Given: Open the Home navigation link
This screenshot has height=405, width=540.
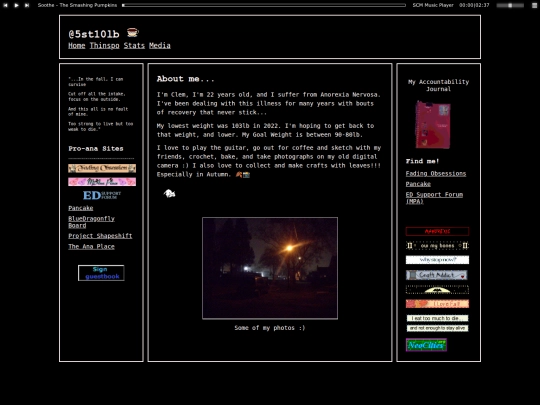Looking at the screenshot, I should (76, 45).
